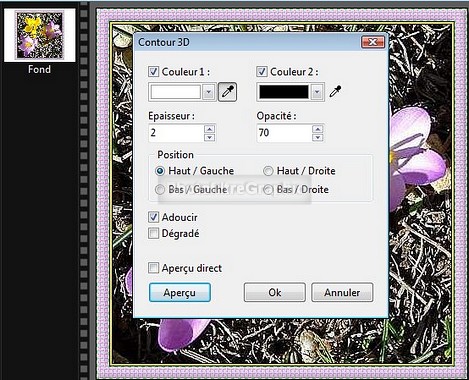469x380 pixels.
Task: Disable the Adoucir option
Action: click(153, 217)
